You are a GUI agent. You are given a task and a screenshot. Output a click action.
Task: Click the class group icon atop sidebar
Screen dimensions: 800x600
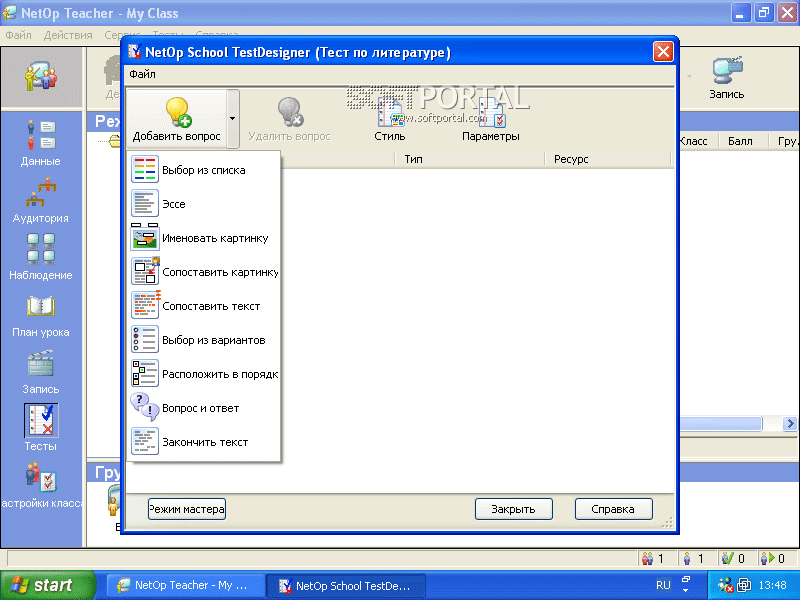(x=41, y=77)
